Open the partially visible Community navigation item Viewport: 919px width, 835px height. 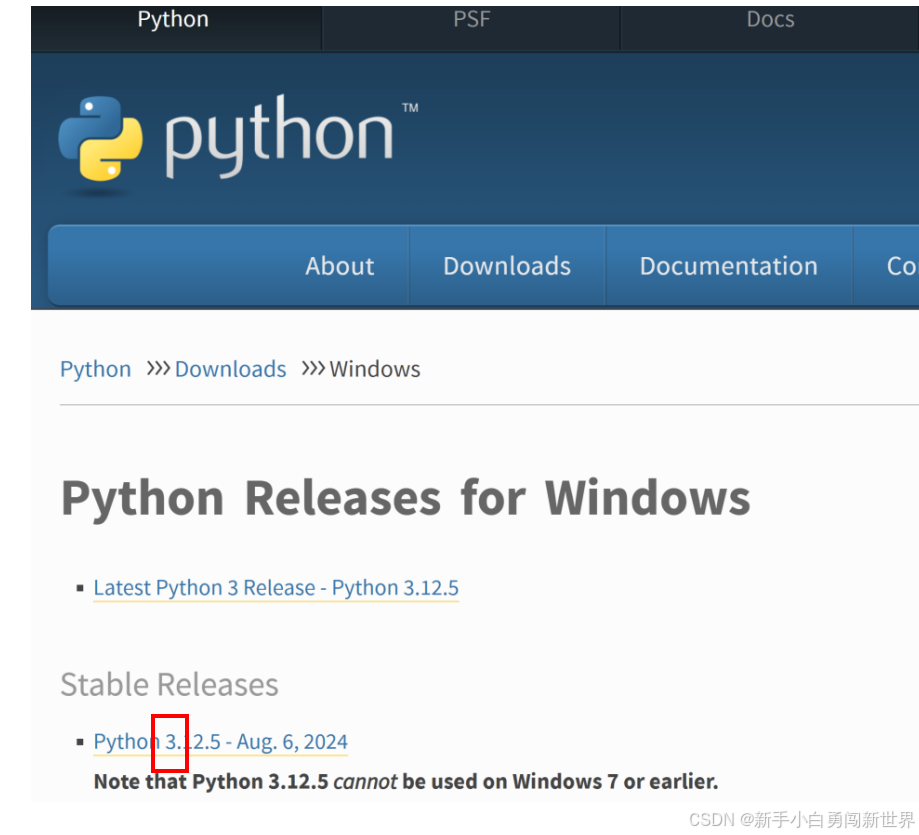898,265
